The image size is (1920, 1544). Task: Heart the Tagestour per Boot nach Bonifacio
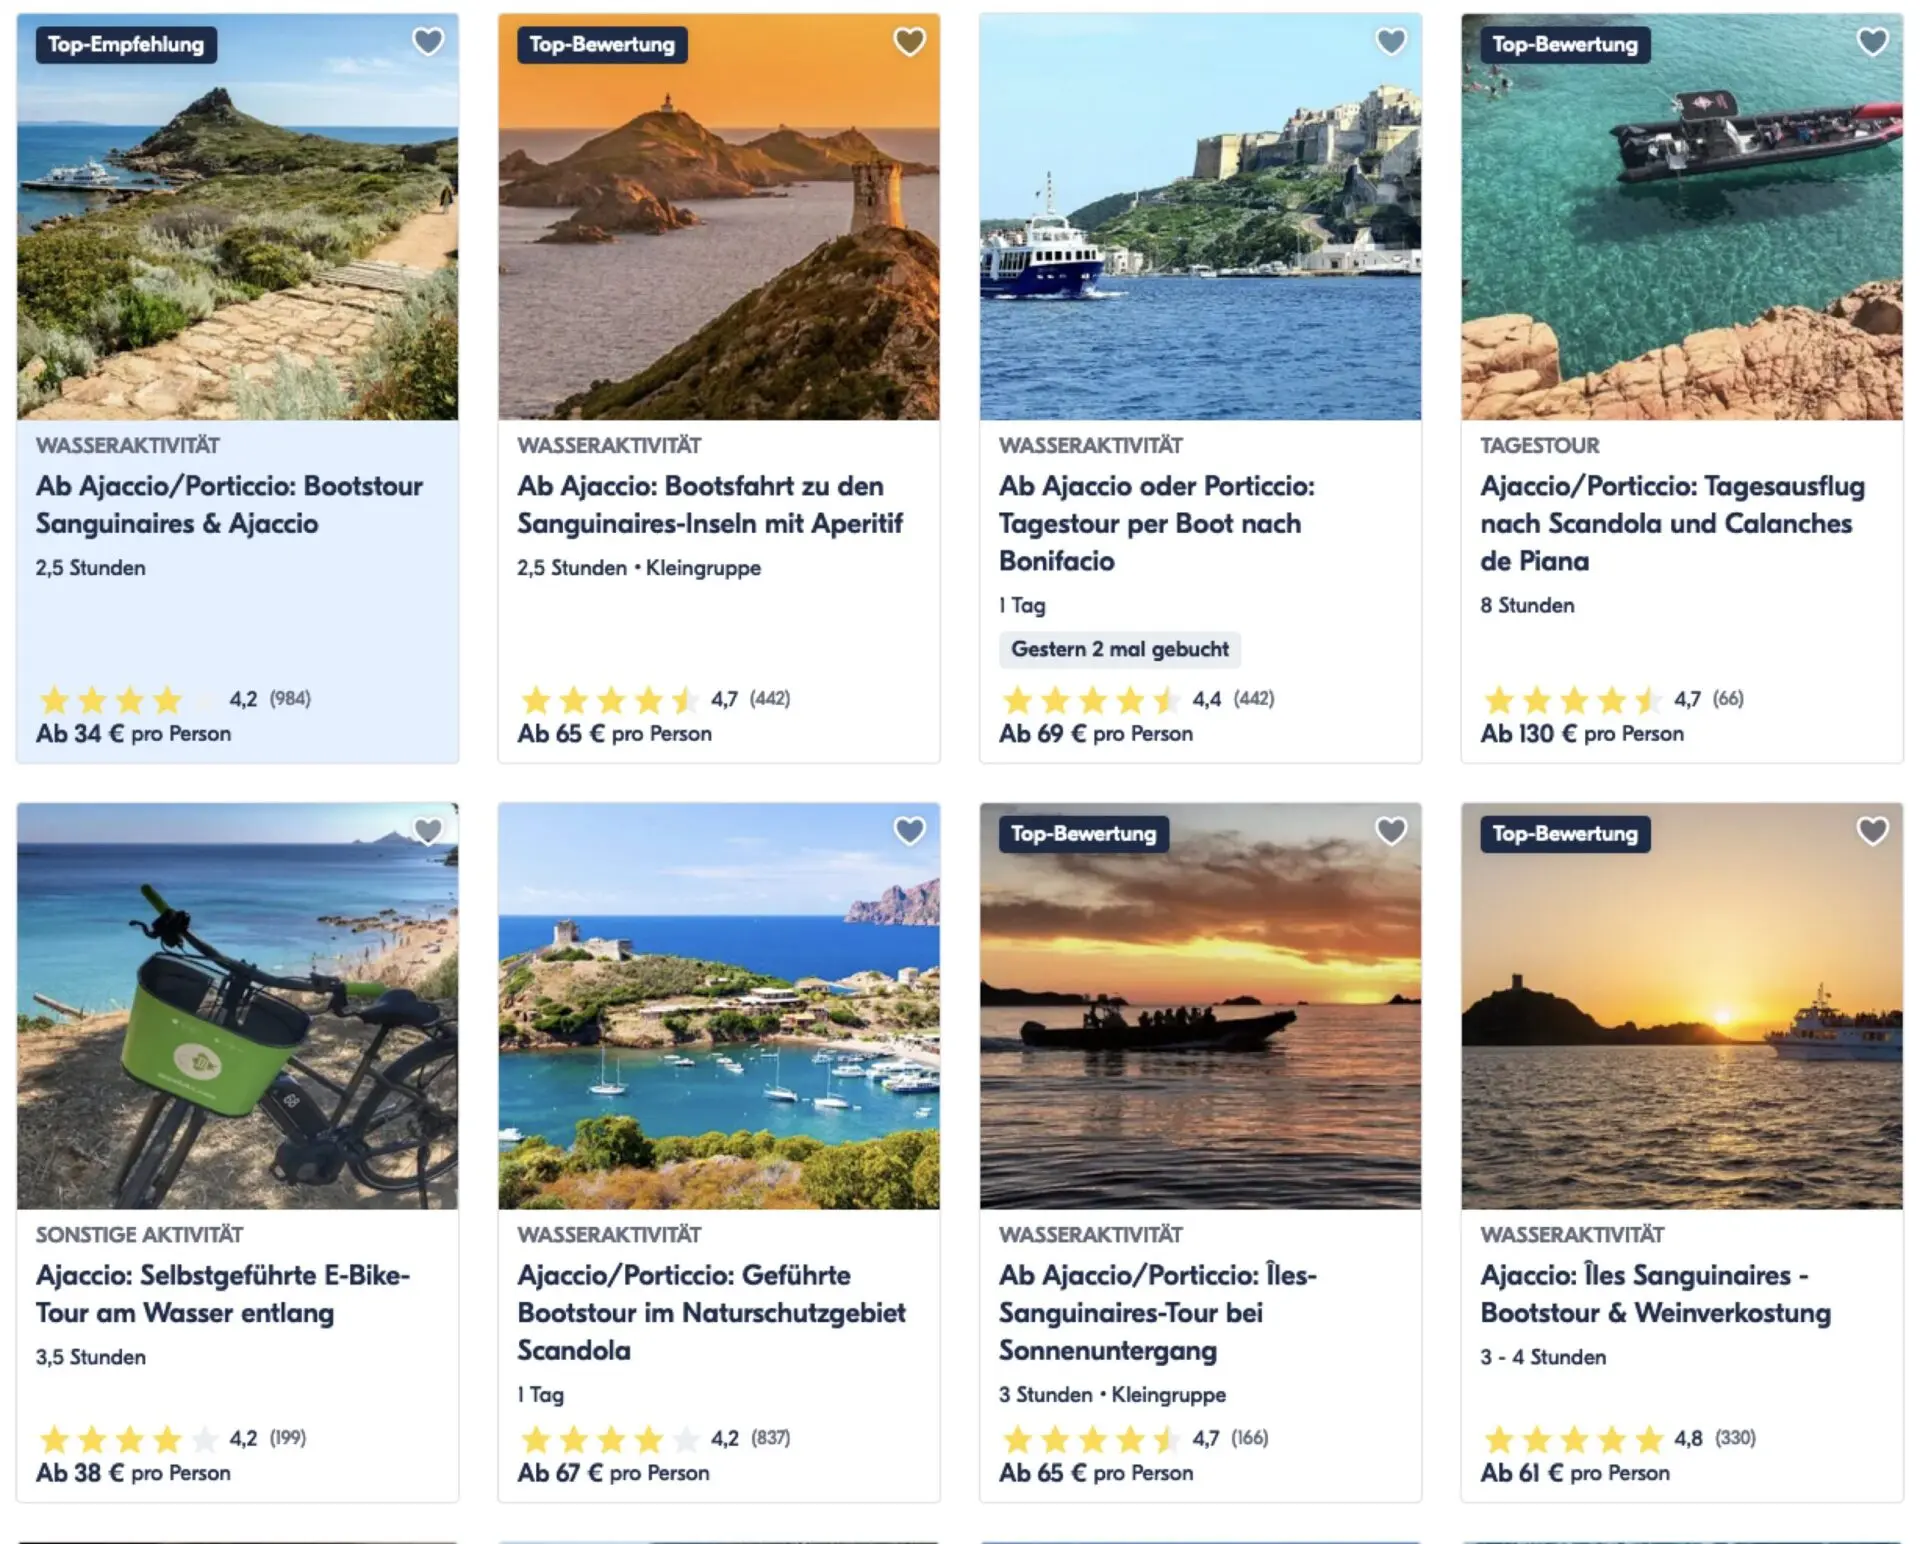[x=1391, y=42]
